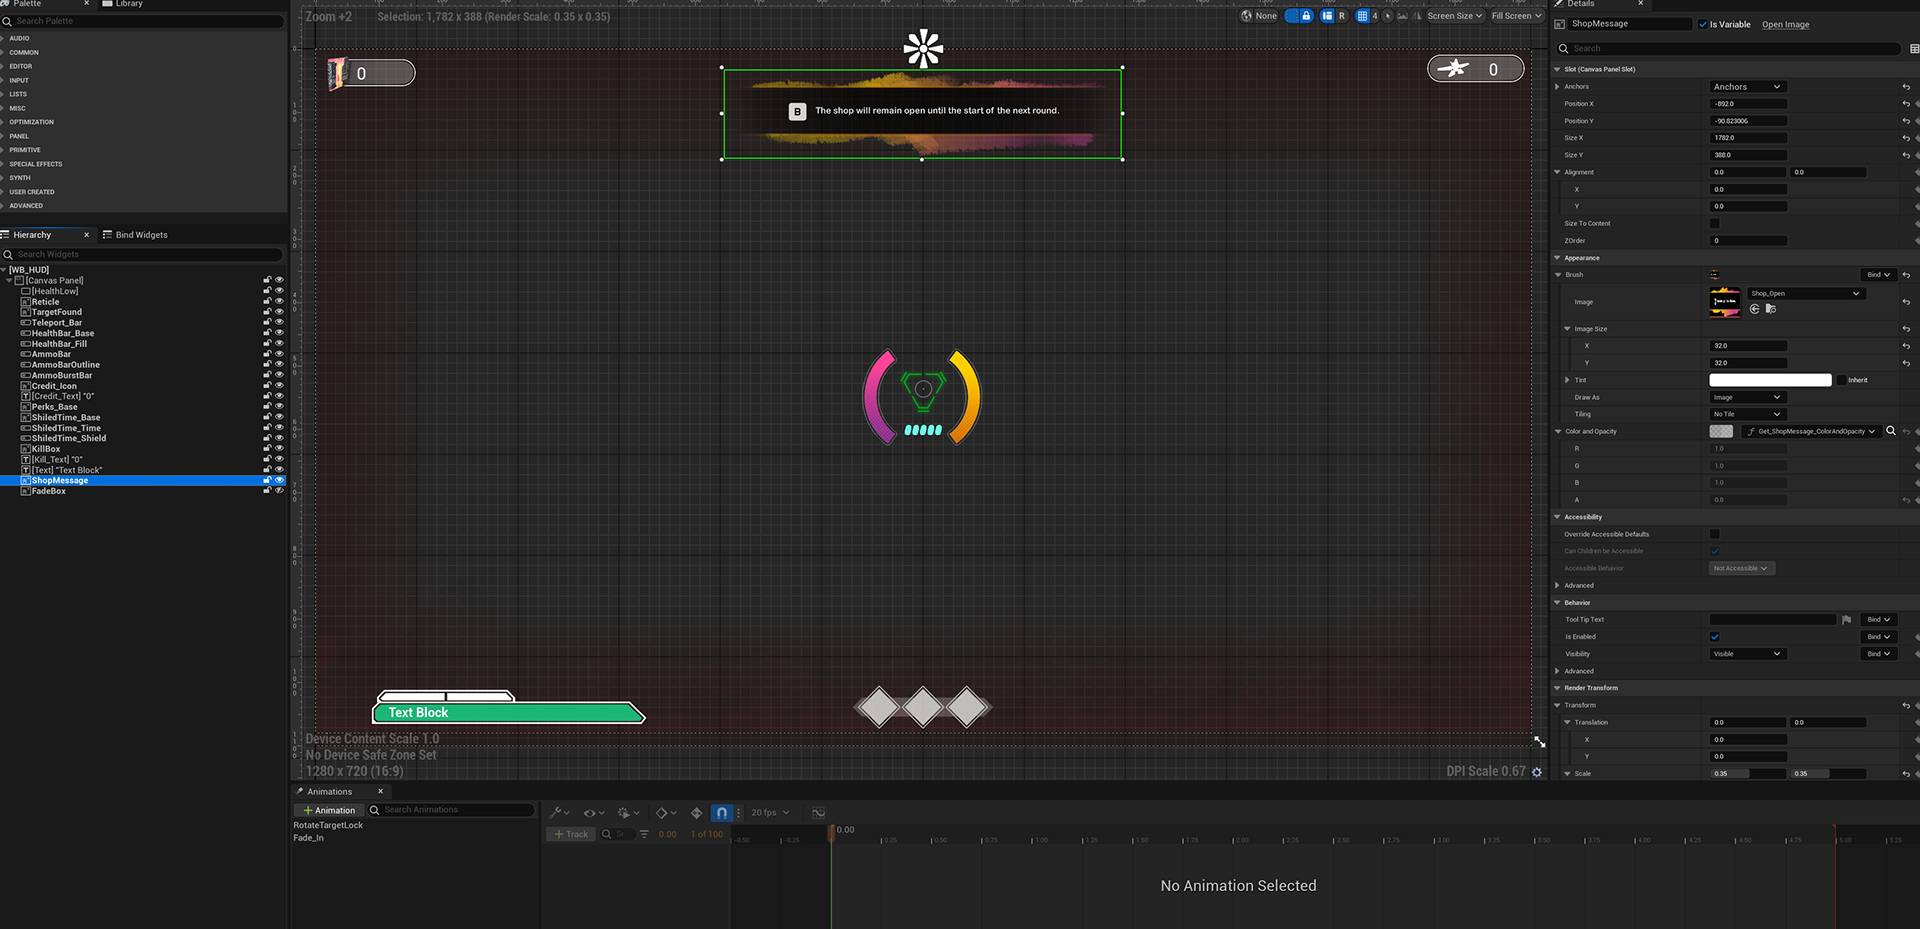Open the sequencer playback options menu
The width and height of the screenshot is (1920, 929).
coord(628,813)
